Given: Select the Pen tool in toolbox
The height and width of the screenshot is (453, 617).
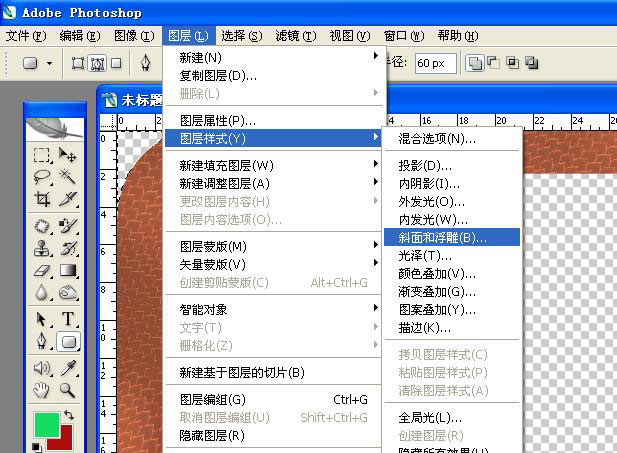Looking at the screenshot, I should [42, 341].
